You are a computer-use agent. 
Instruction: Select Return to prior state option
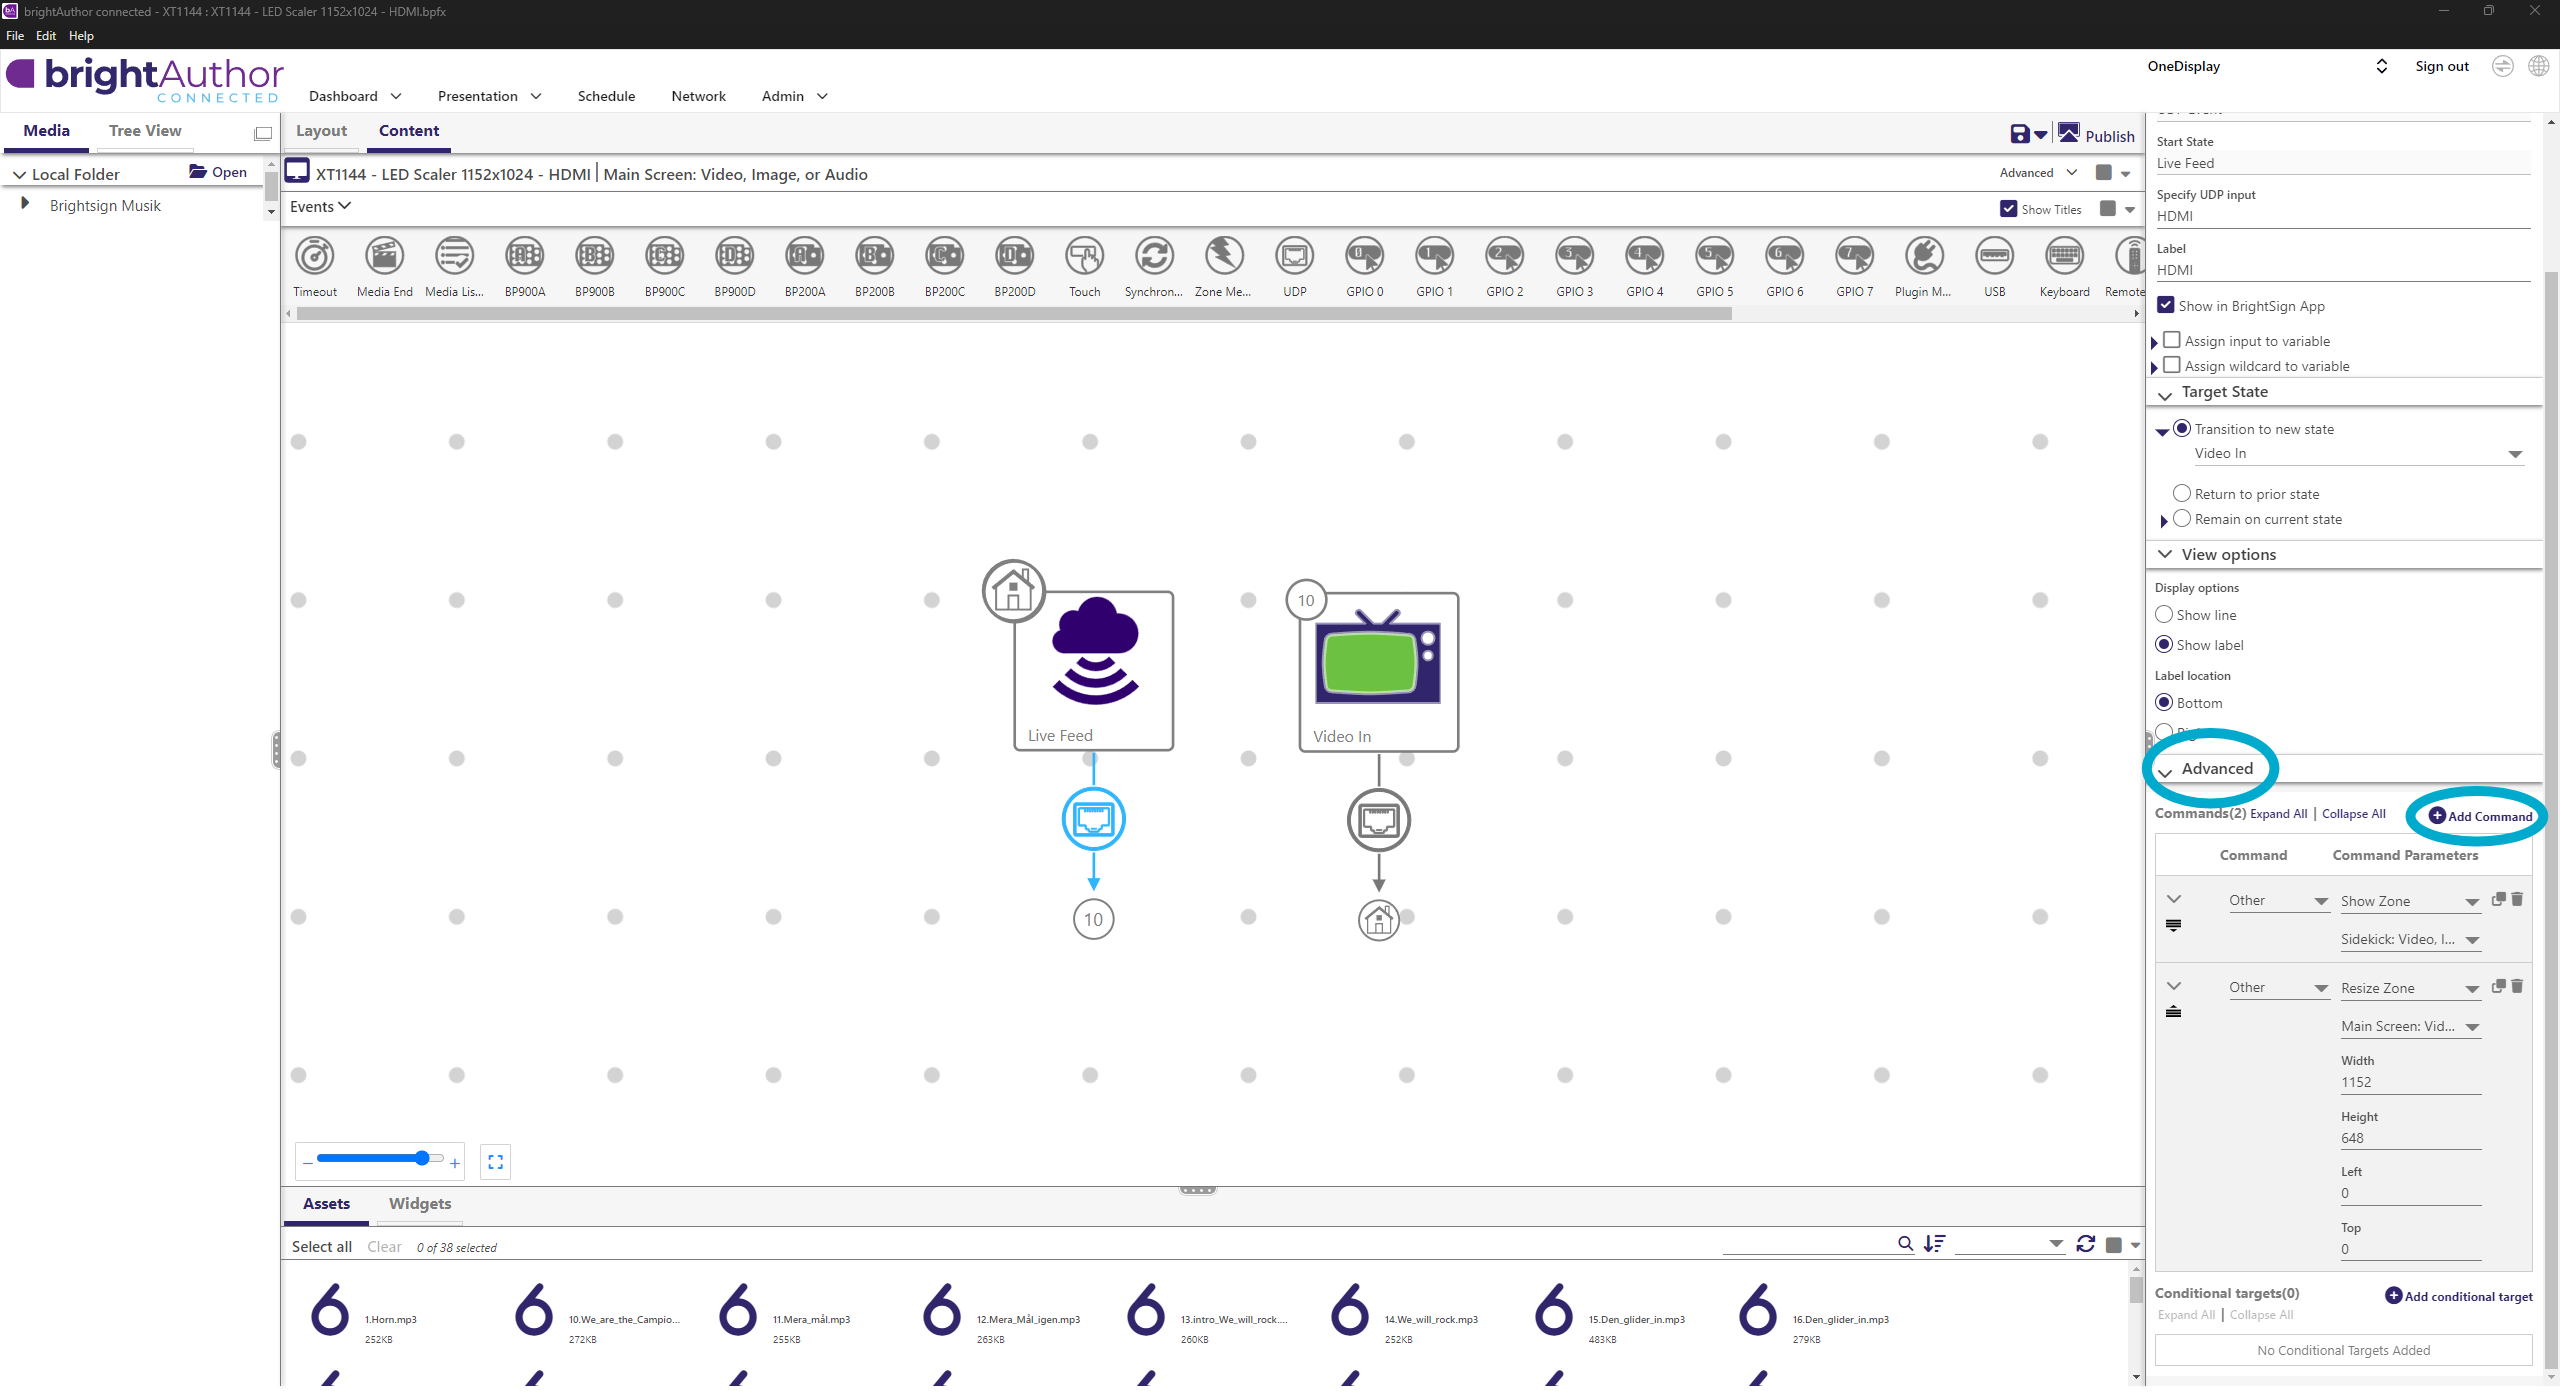pyautogui.click(x=2182, y=494)
